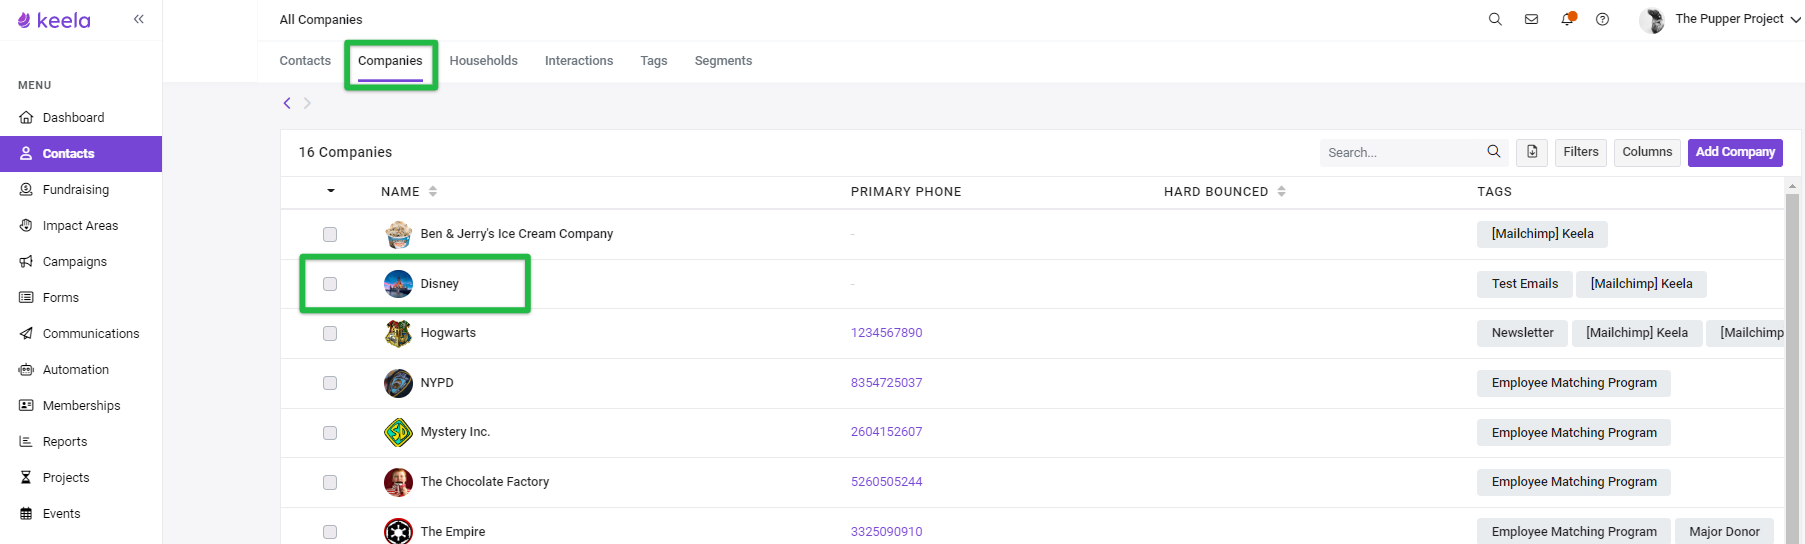The image size is (1805, 544).
Task: Open the Columns button
Action: [1647, 152]
